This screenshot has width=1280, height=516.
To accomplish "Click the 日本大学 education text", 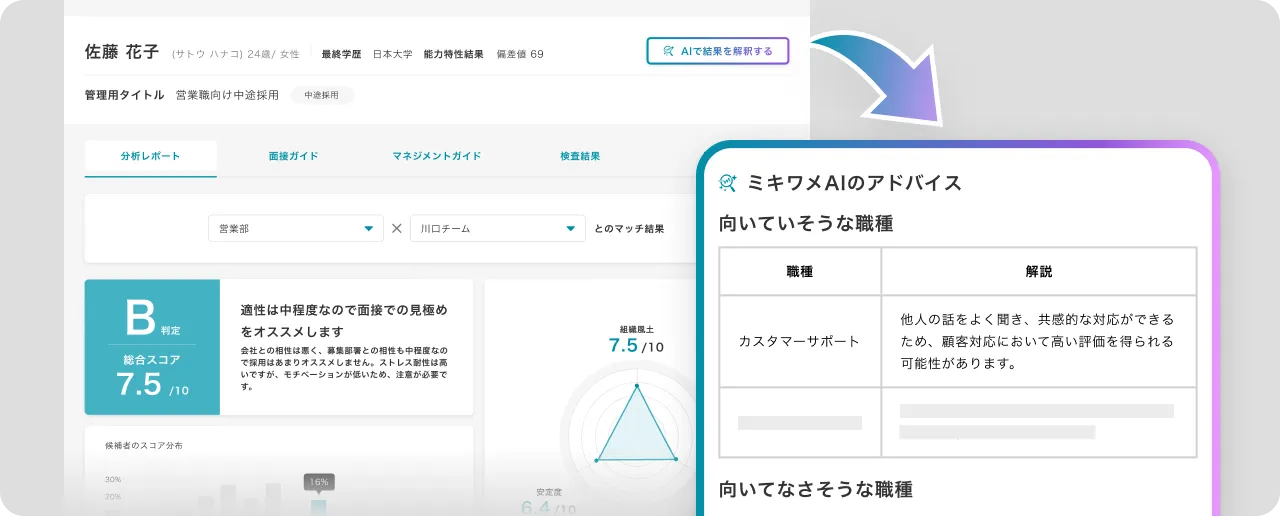I will 393,54.
